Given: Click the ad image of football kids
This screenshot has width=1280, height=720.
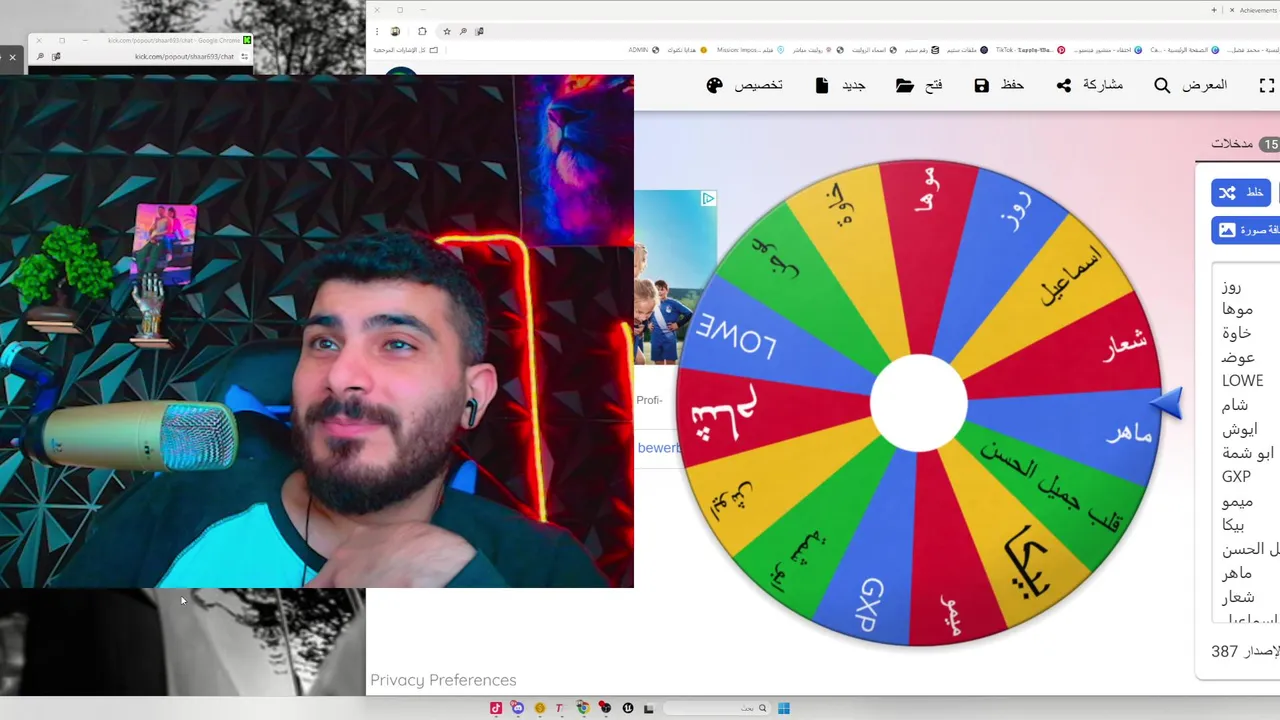Looking at the screenshot, I should [675, 278].
